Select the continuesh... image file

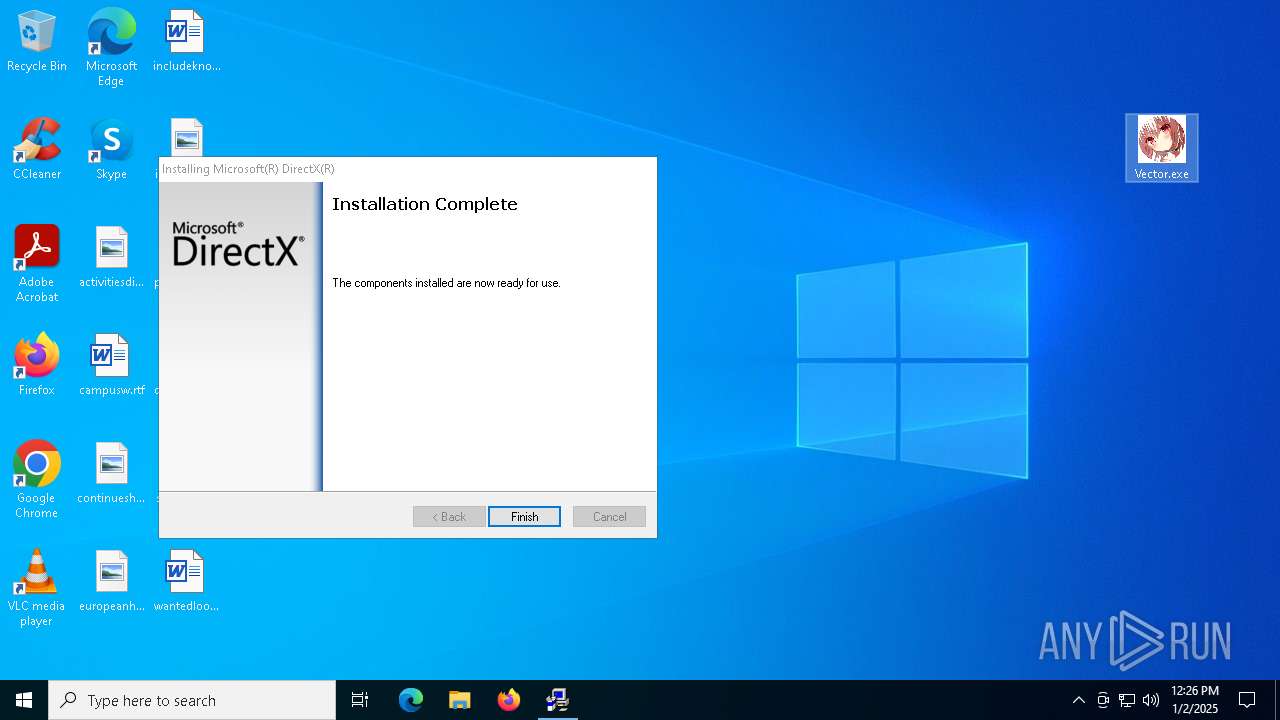click(x=111, y=474)
